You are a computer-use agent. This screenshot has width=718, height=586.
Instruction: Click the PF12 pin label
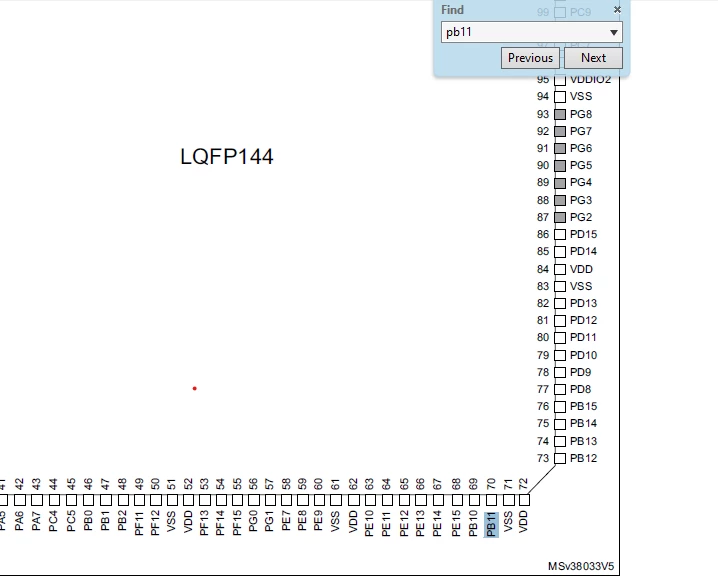click(x=155, y=523)
